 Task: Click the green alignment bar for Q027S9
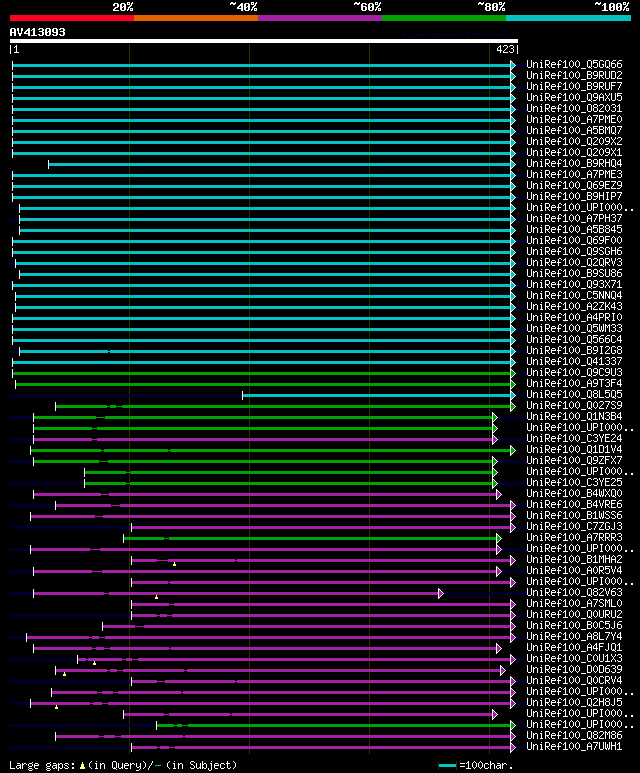283,406
